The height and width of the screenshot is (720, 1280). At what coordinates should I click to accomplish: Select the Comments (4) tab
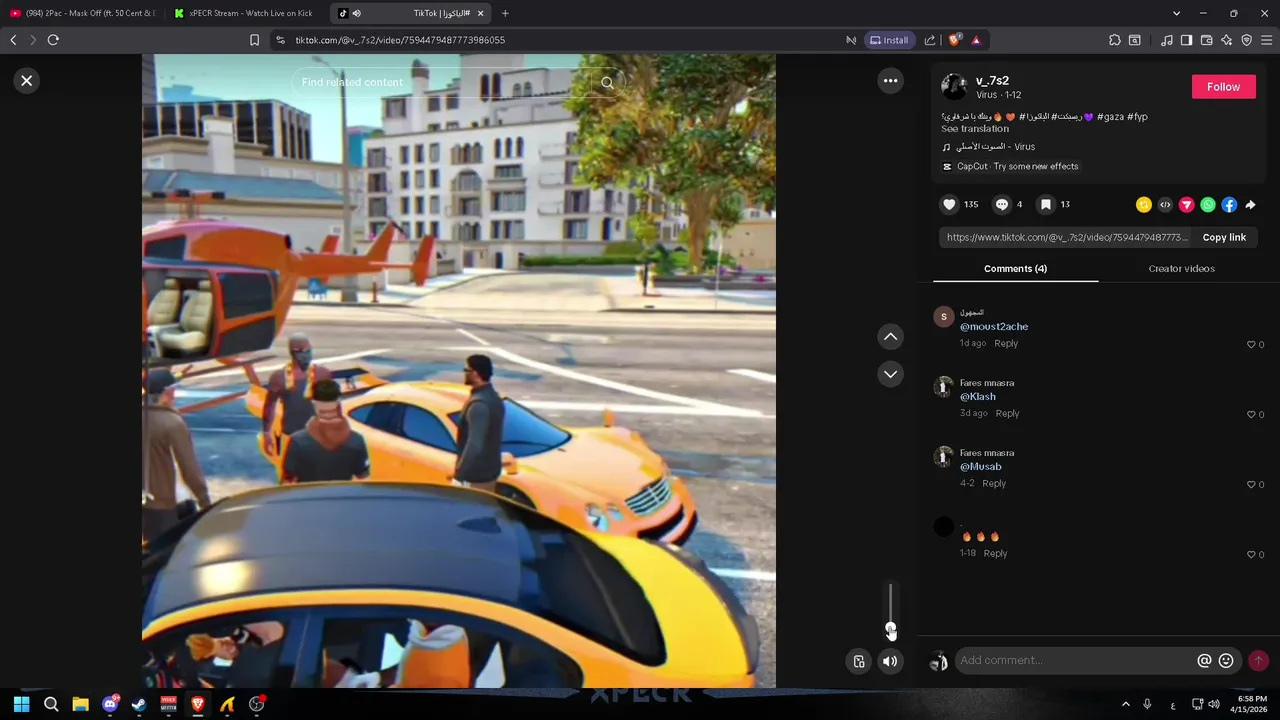(1015, 269)
